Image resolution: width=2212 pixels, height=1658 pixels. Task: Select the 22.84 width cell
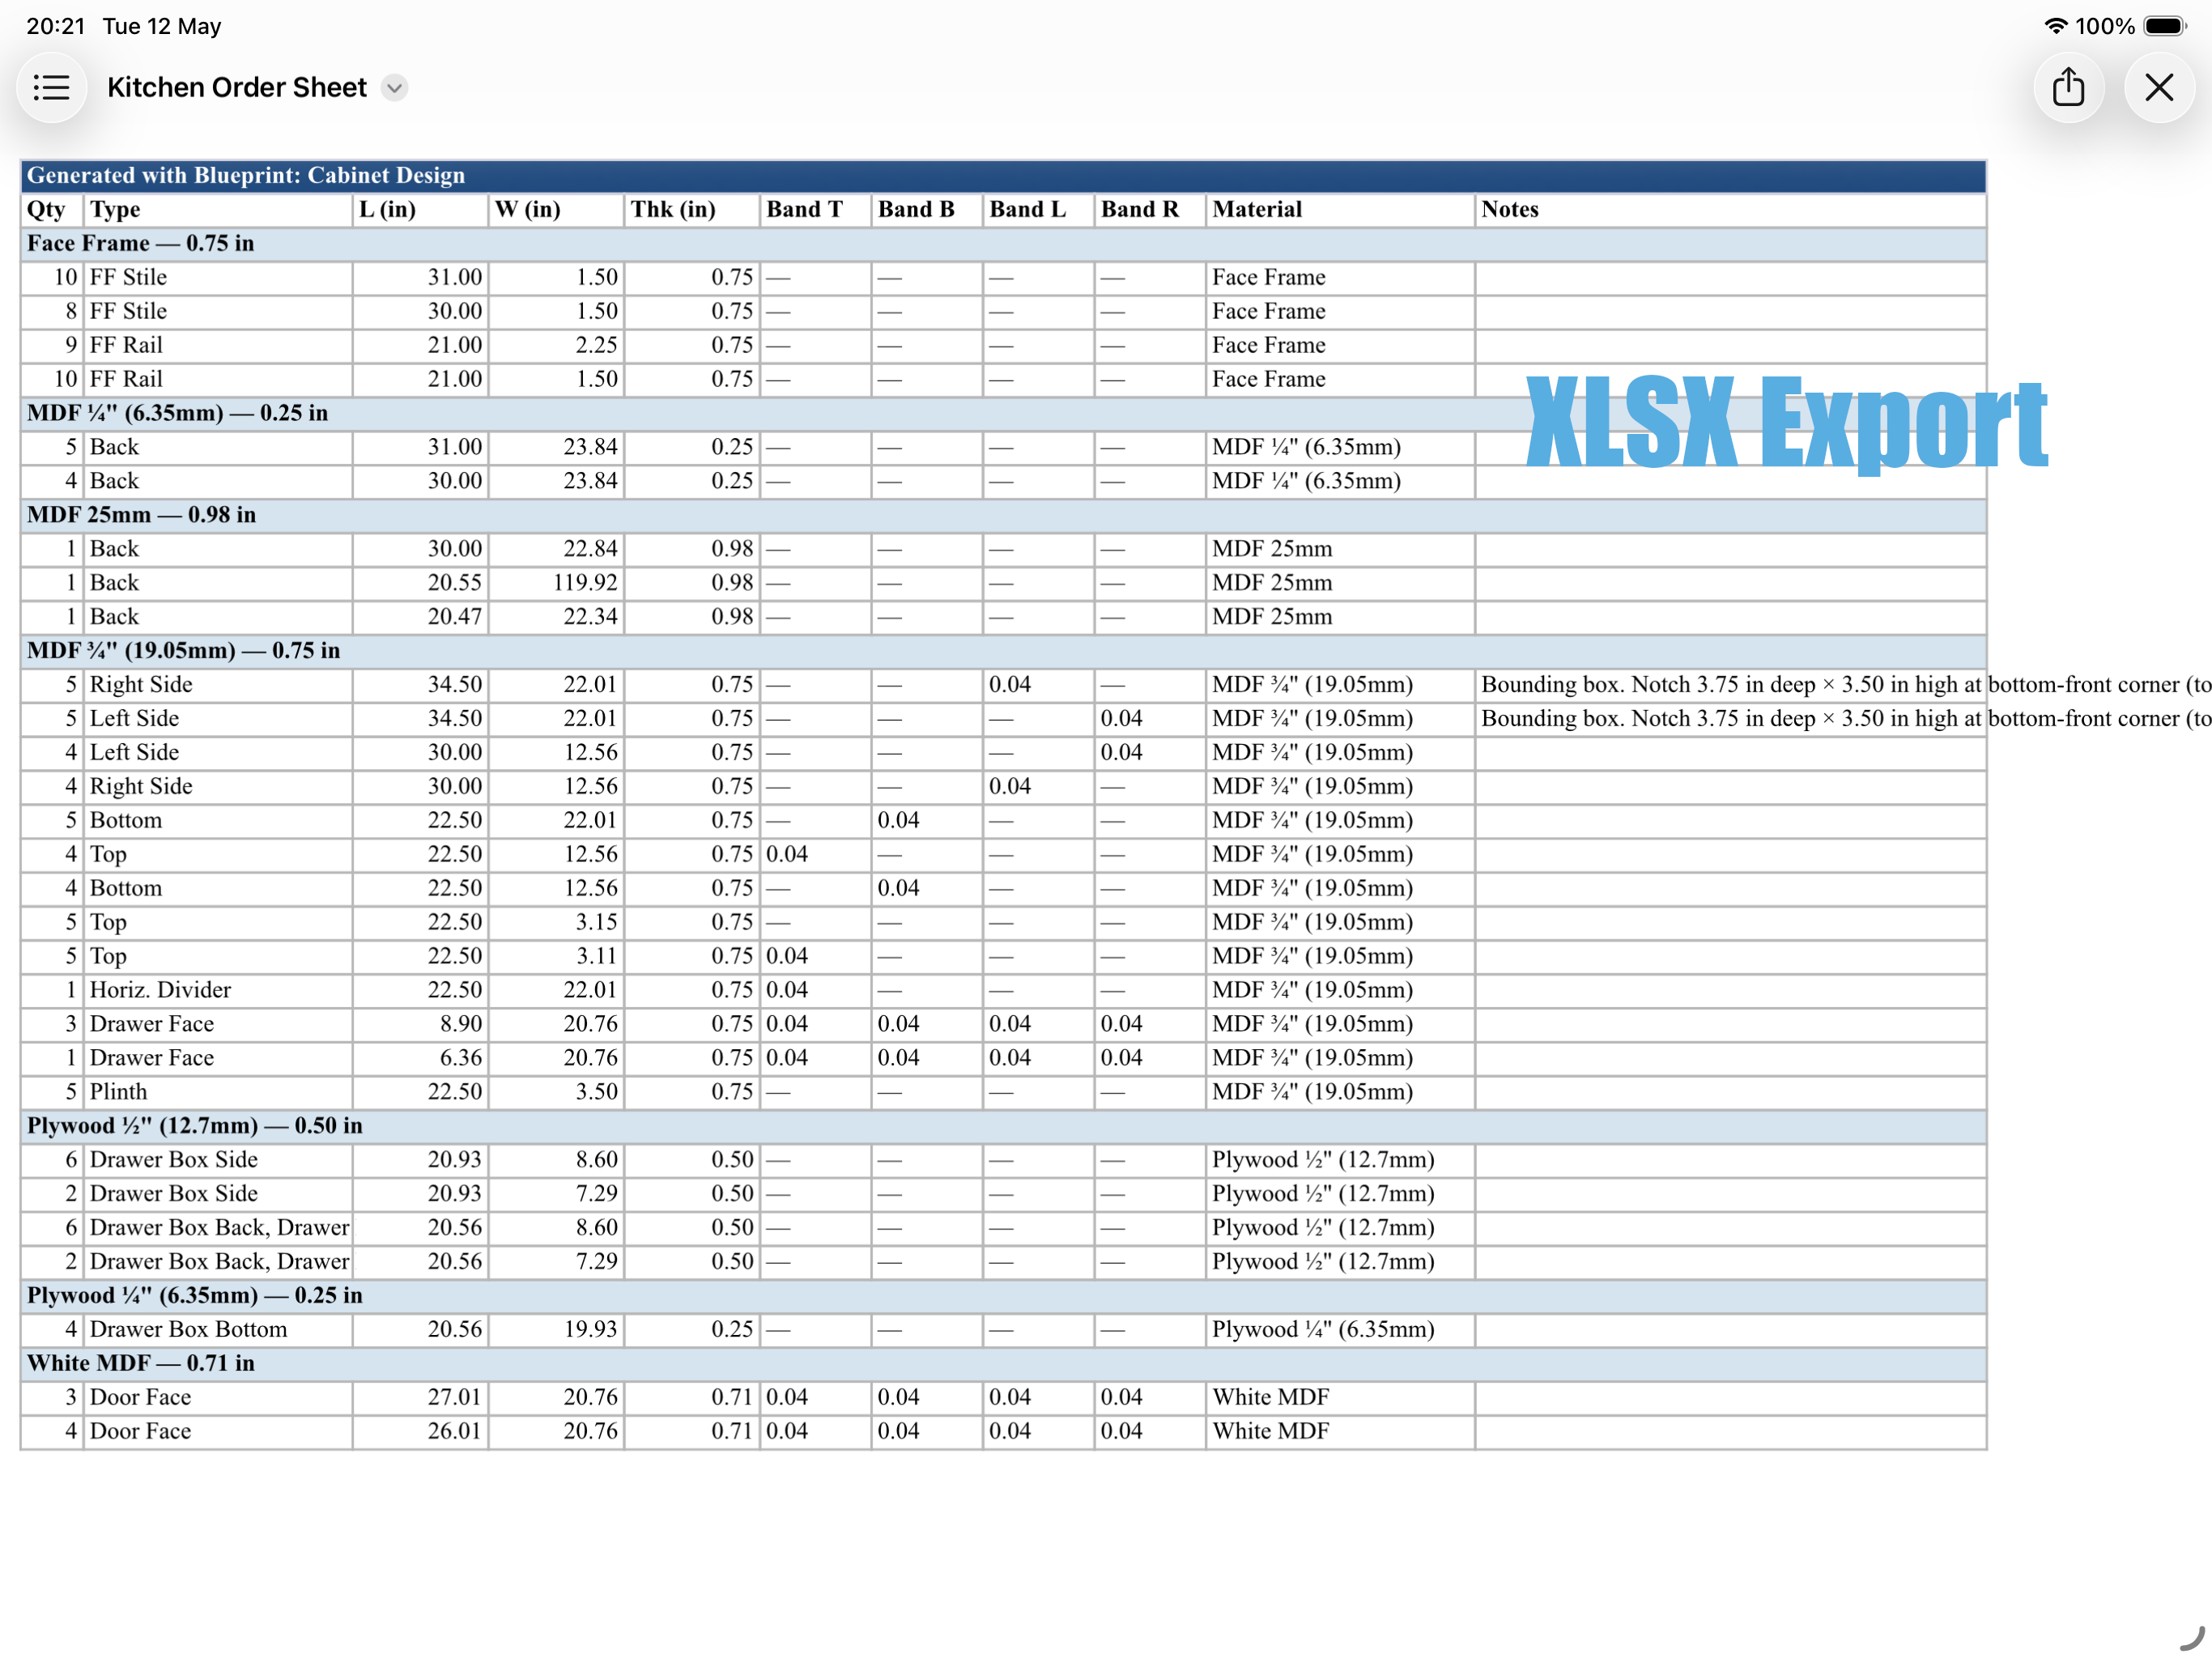556,549
